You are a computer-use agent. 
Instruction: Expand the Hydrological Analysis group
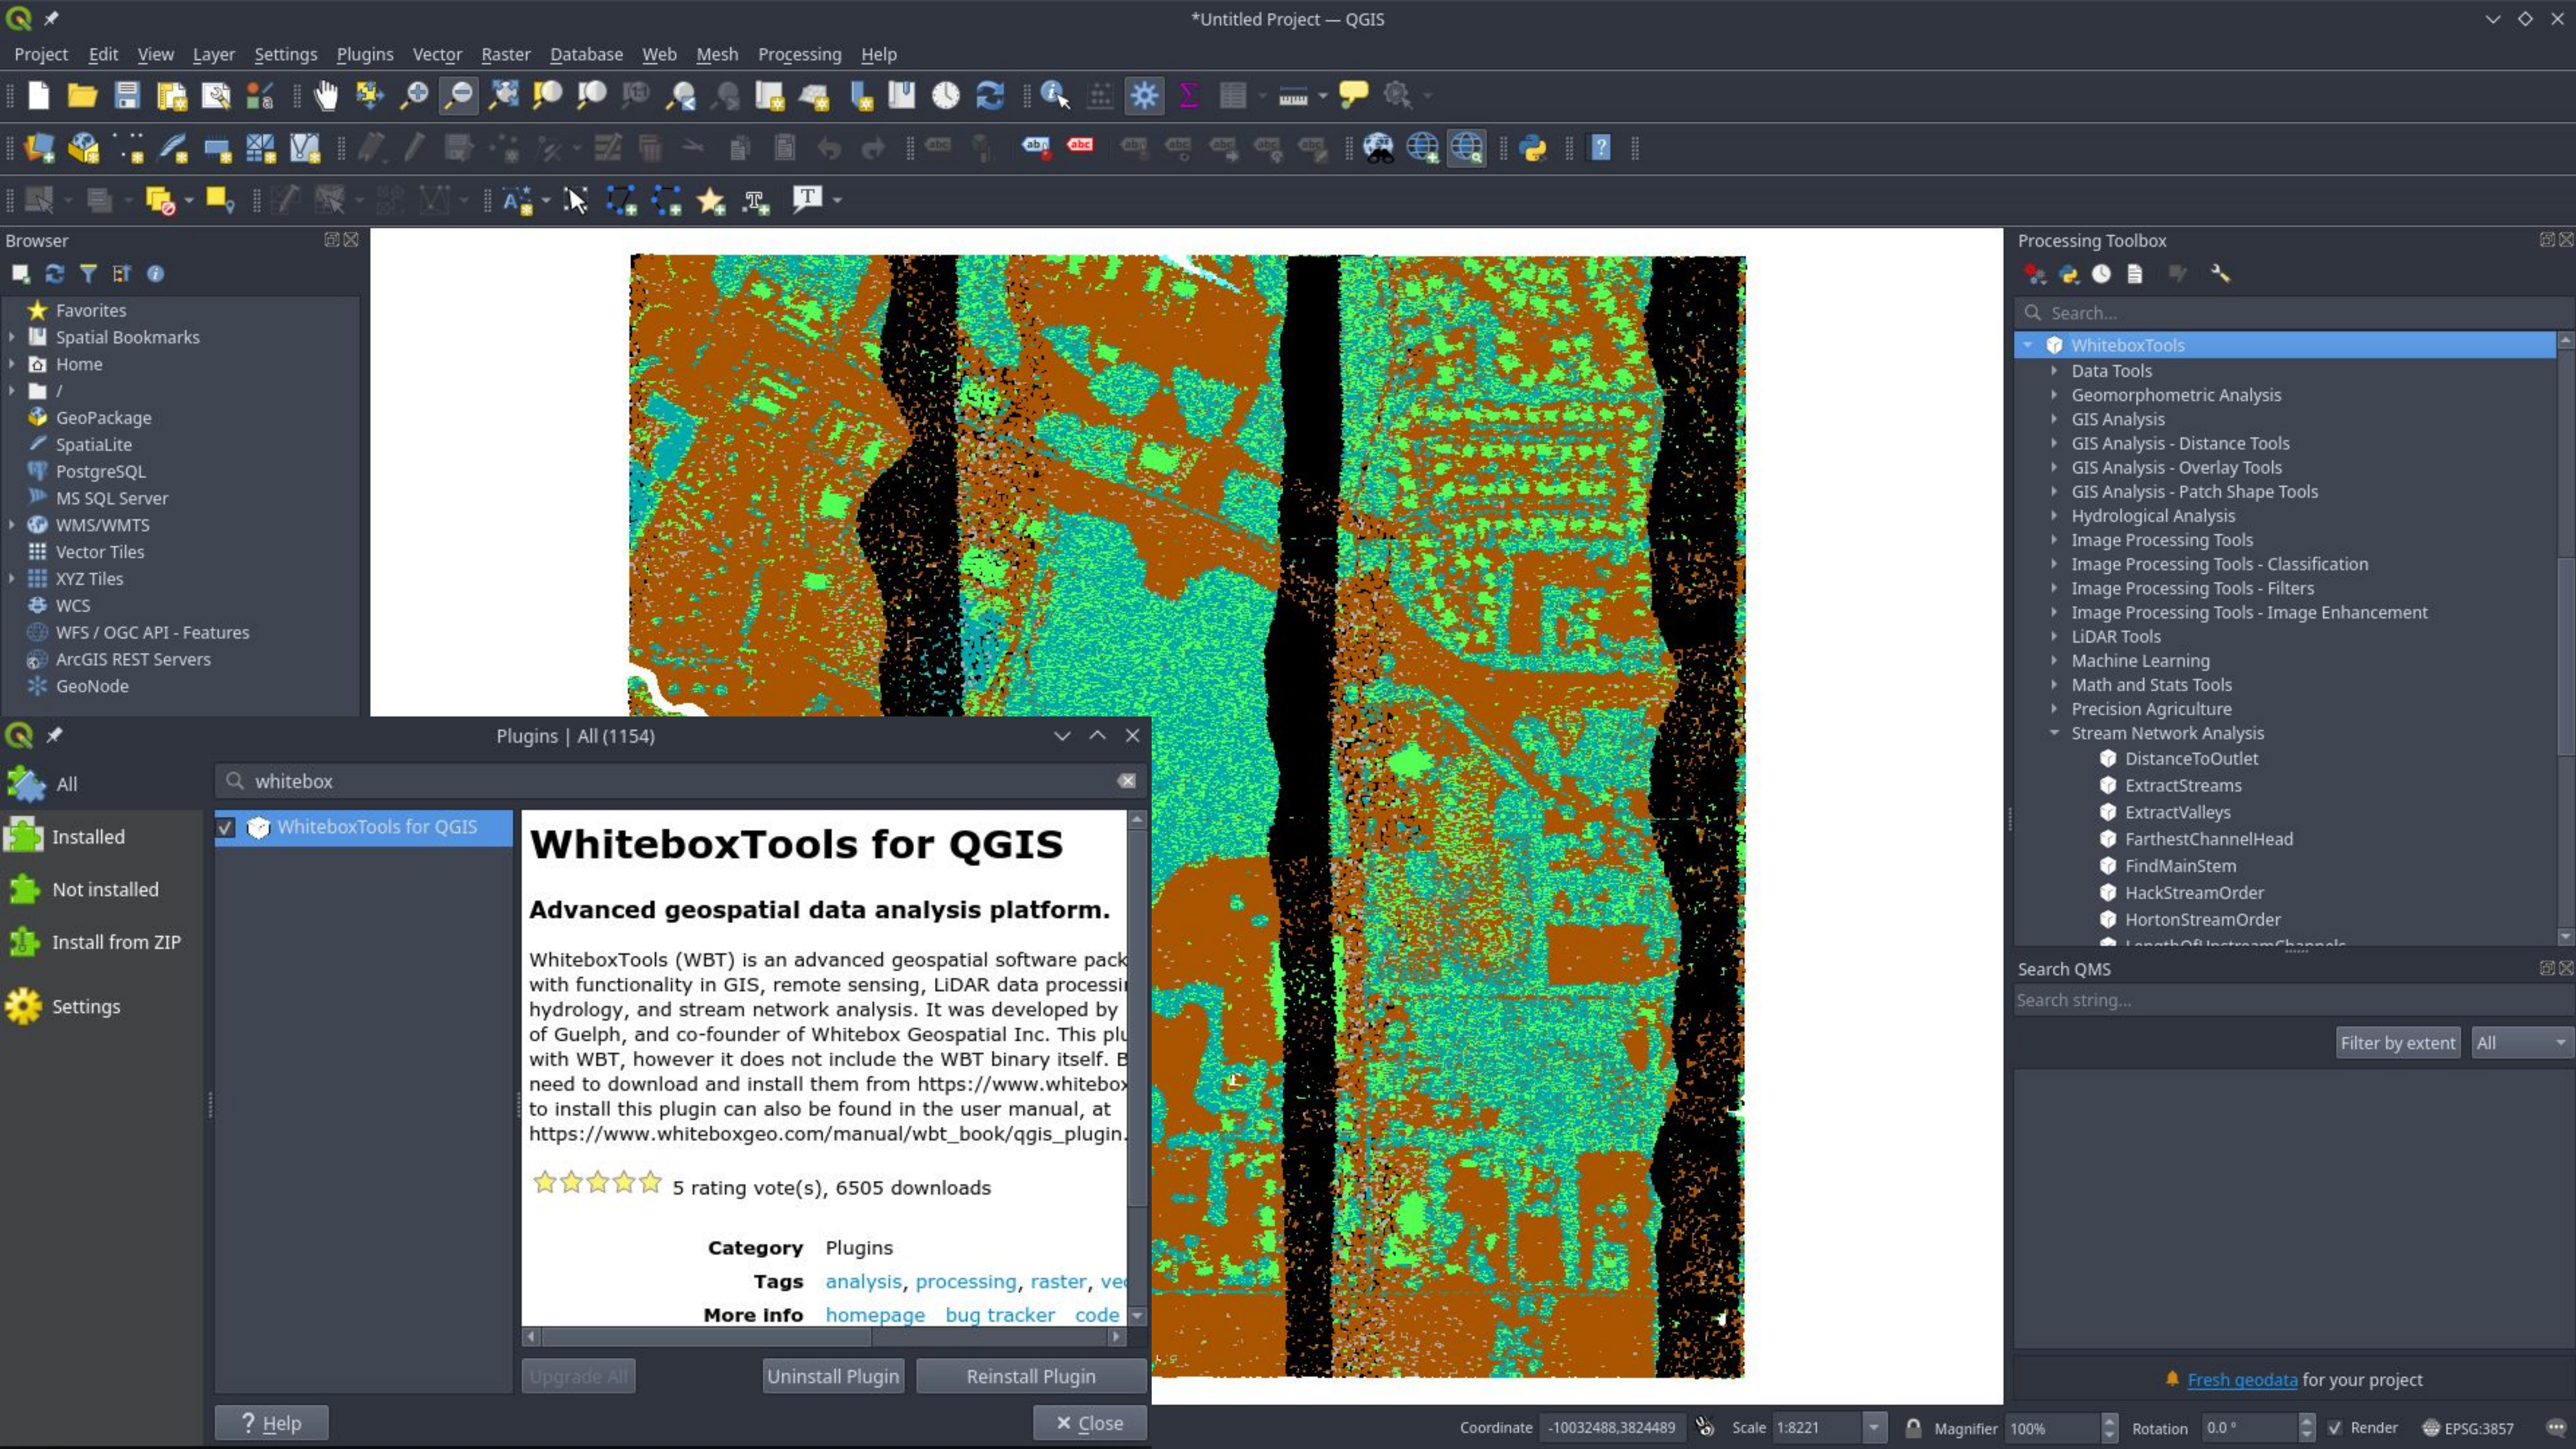tap(2054, 516)
